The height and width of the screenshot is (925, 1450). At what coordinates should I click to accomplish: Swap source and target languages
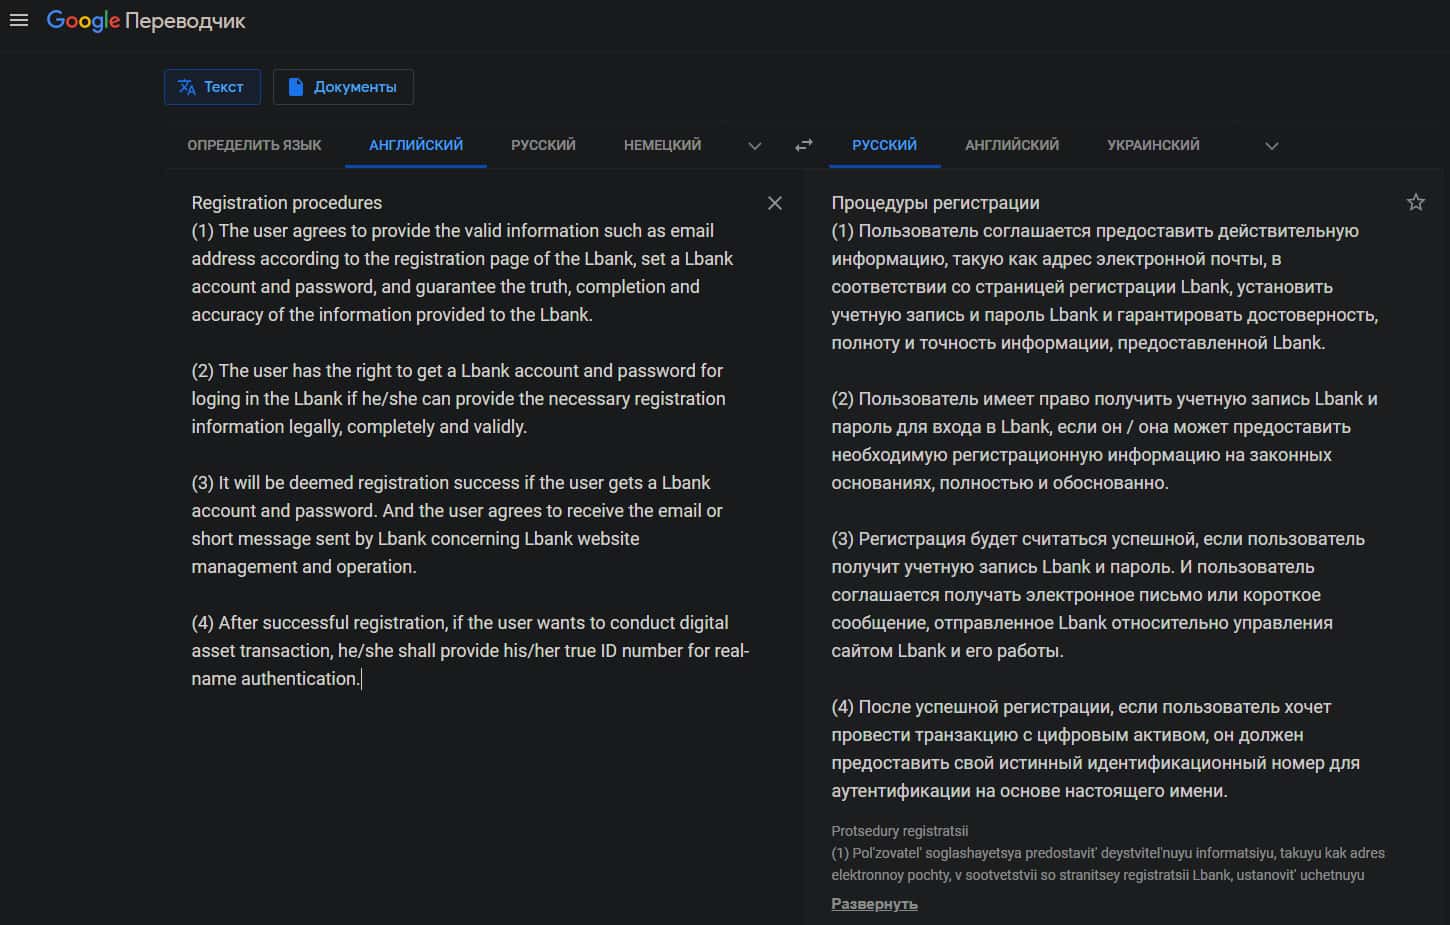point(804,145)
